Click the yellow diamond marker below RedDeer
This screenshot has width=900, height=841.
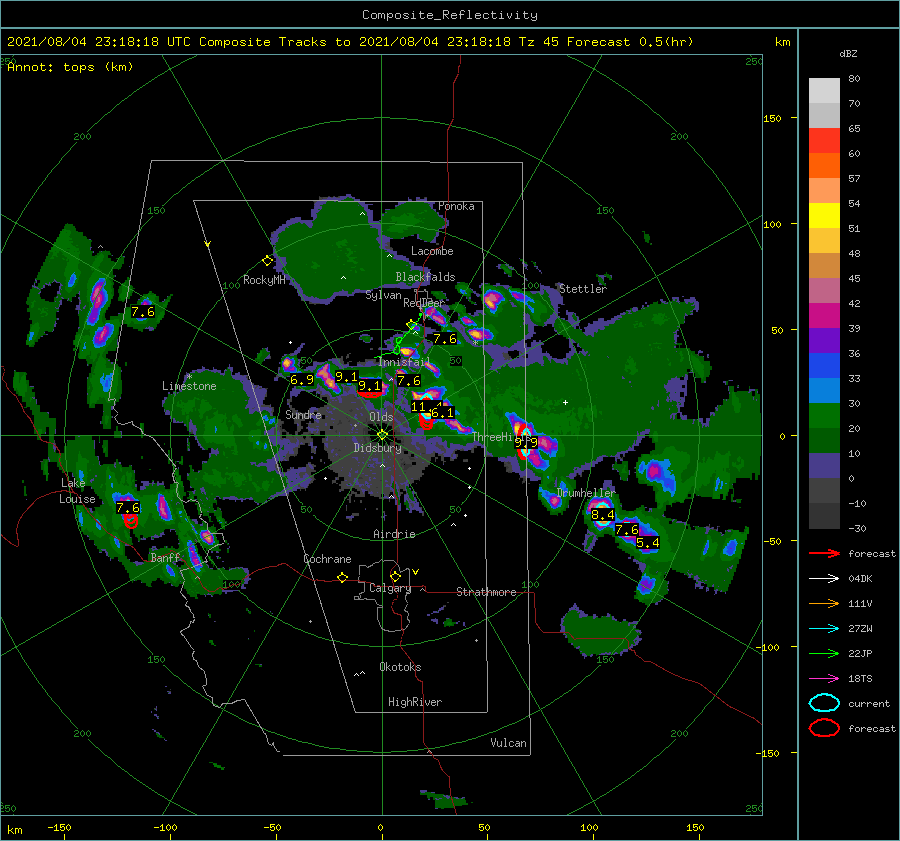pyautogui.click(x=412, y=325)
